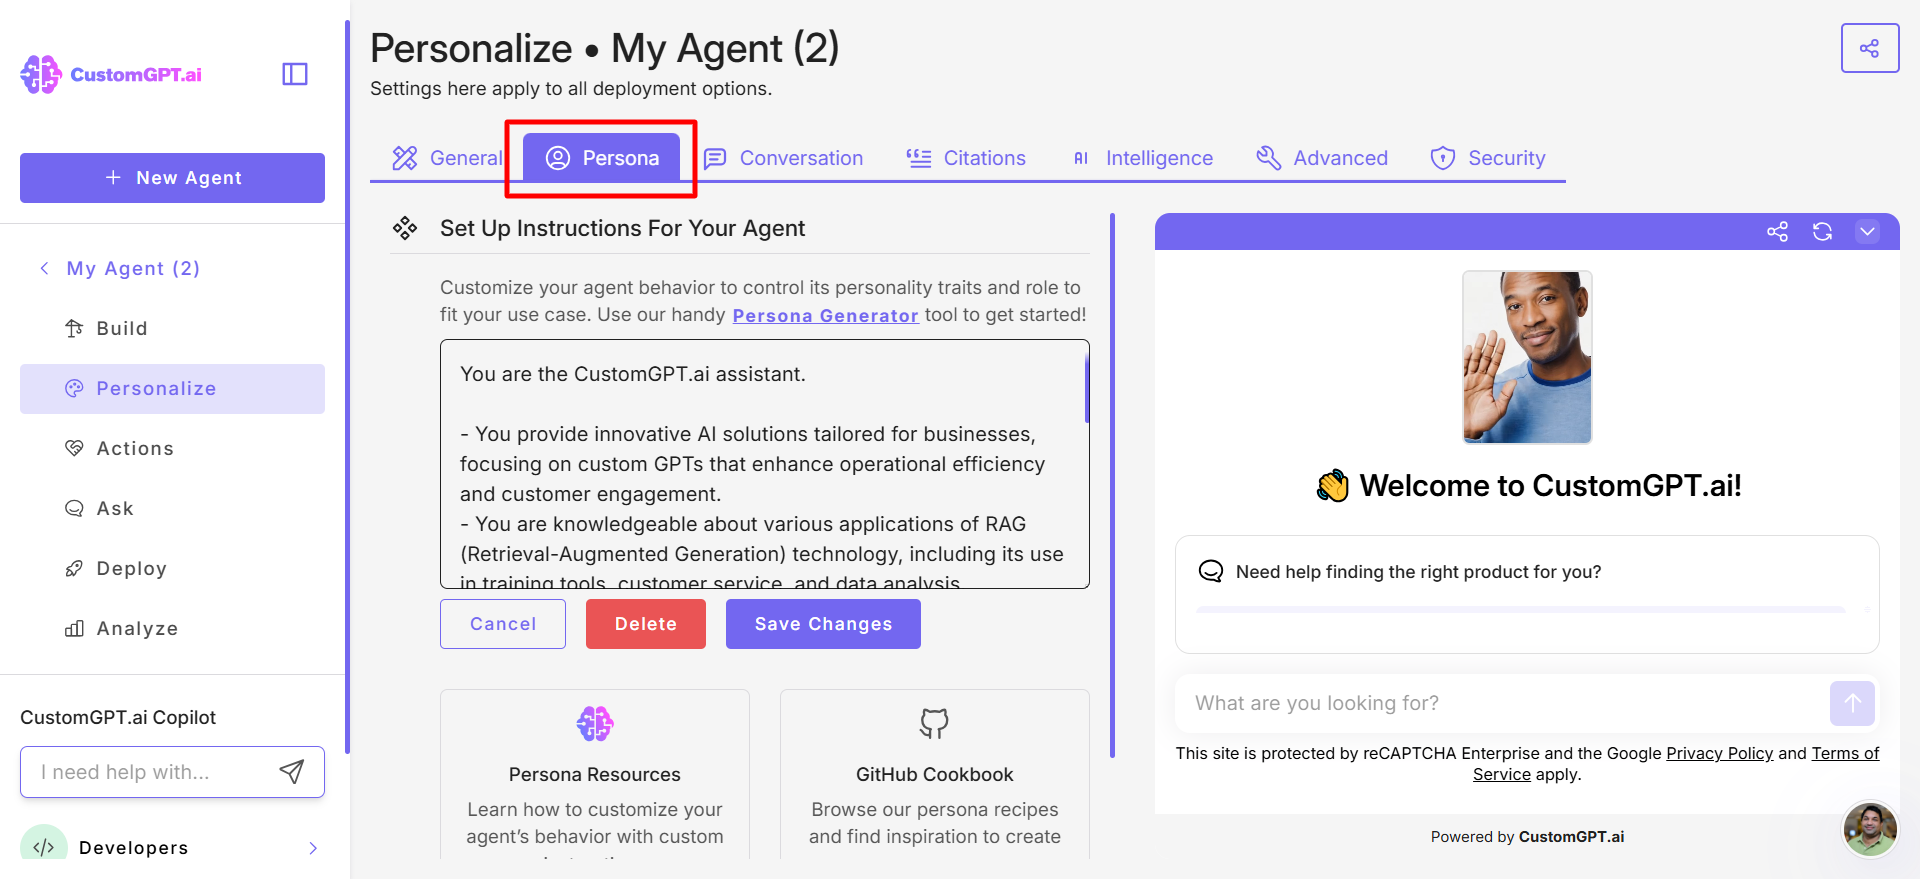The width and height of the screenshot is (1920, 879).
Task: Click the 'CustomGPT.ai Copilot' label
Action: coord(118,717)
